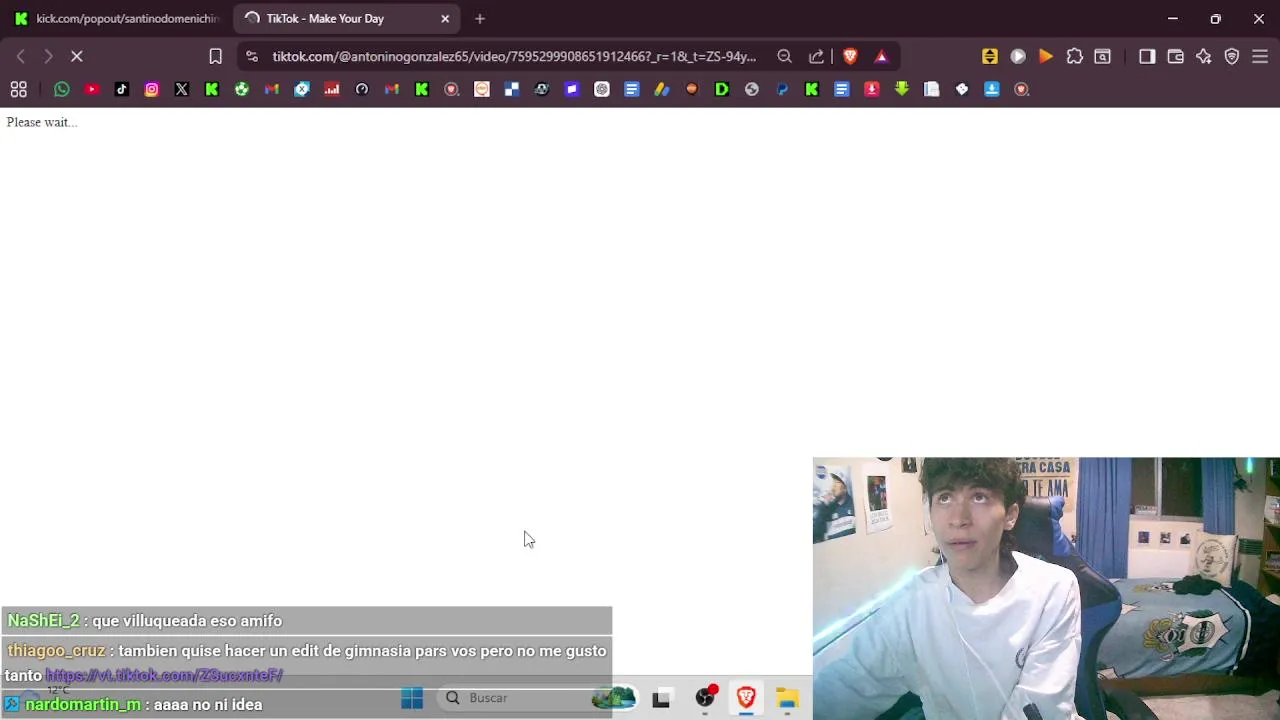Open the Brave browser taskbar icon
This screenshot has height=720, width=1280.
(x=746, y=698)
